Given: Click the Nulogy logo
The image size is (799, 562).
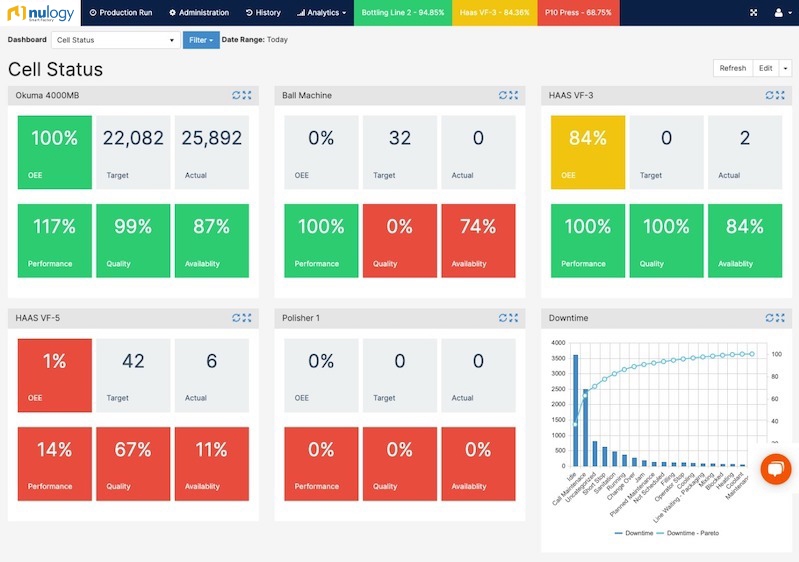Looking at the screenshot, I should pos(40,13).
